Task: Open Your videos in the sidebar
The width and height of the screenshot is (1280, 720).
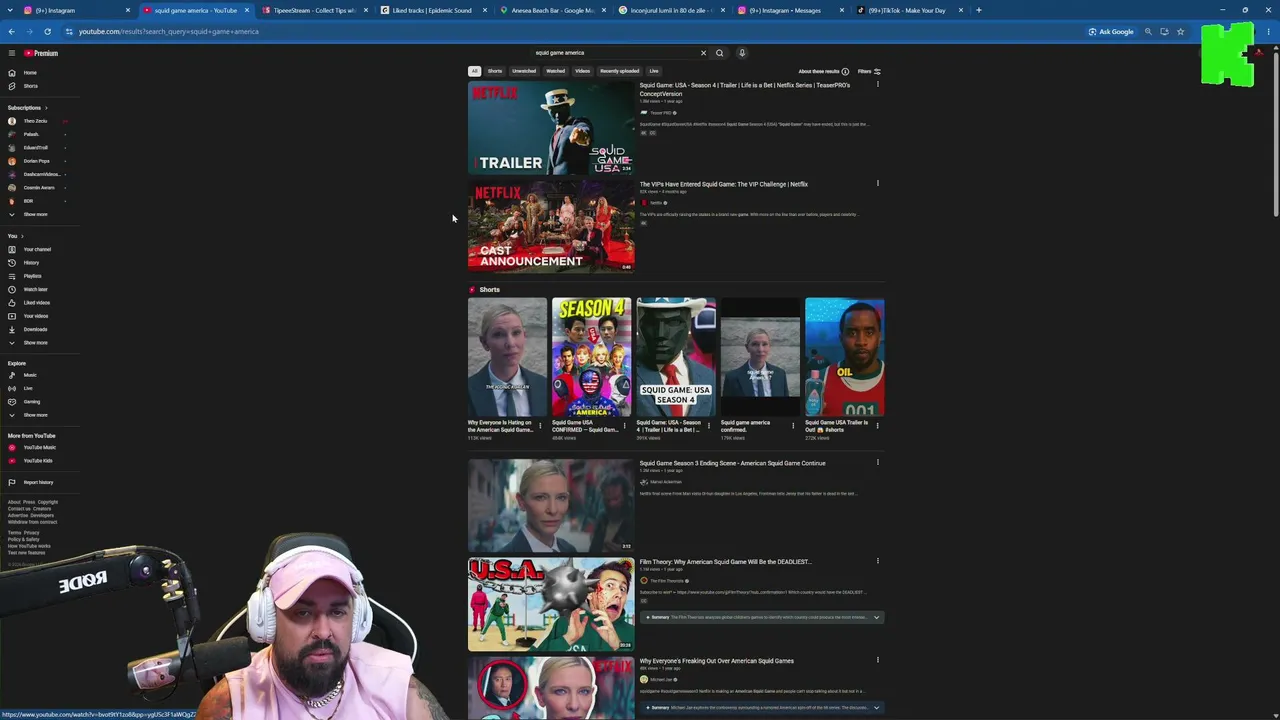Action: (x=35, y=316)
